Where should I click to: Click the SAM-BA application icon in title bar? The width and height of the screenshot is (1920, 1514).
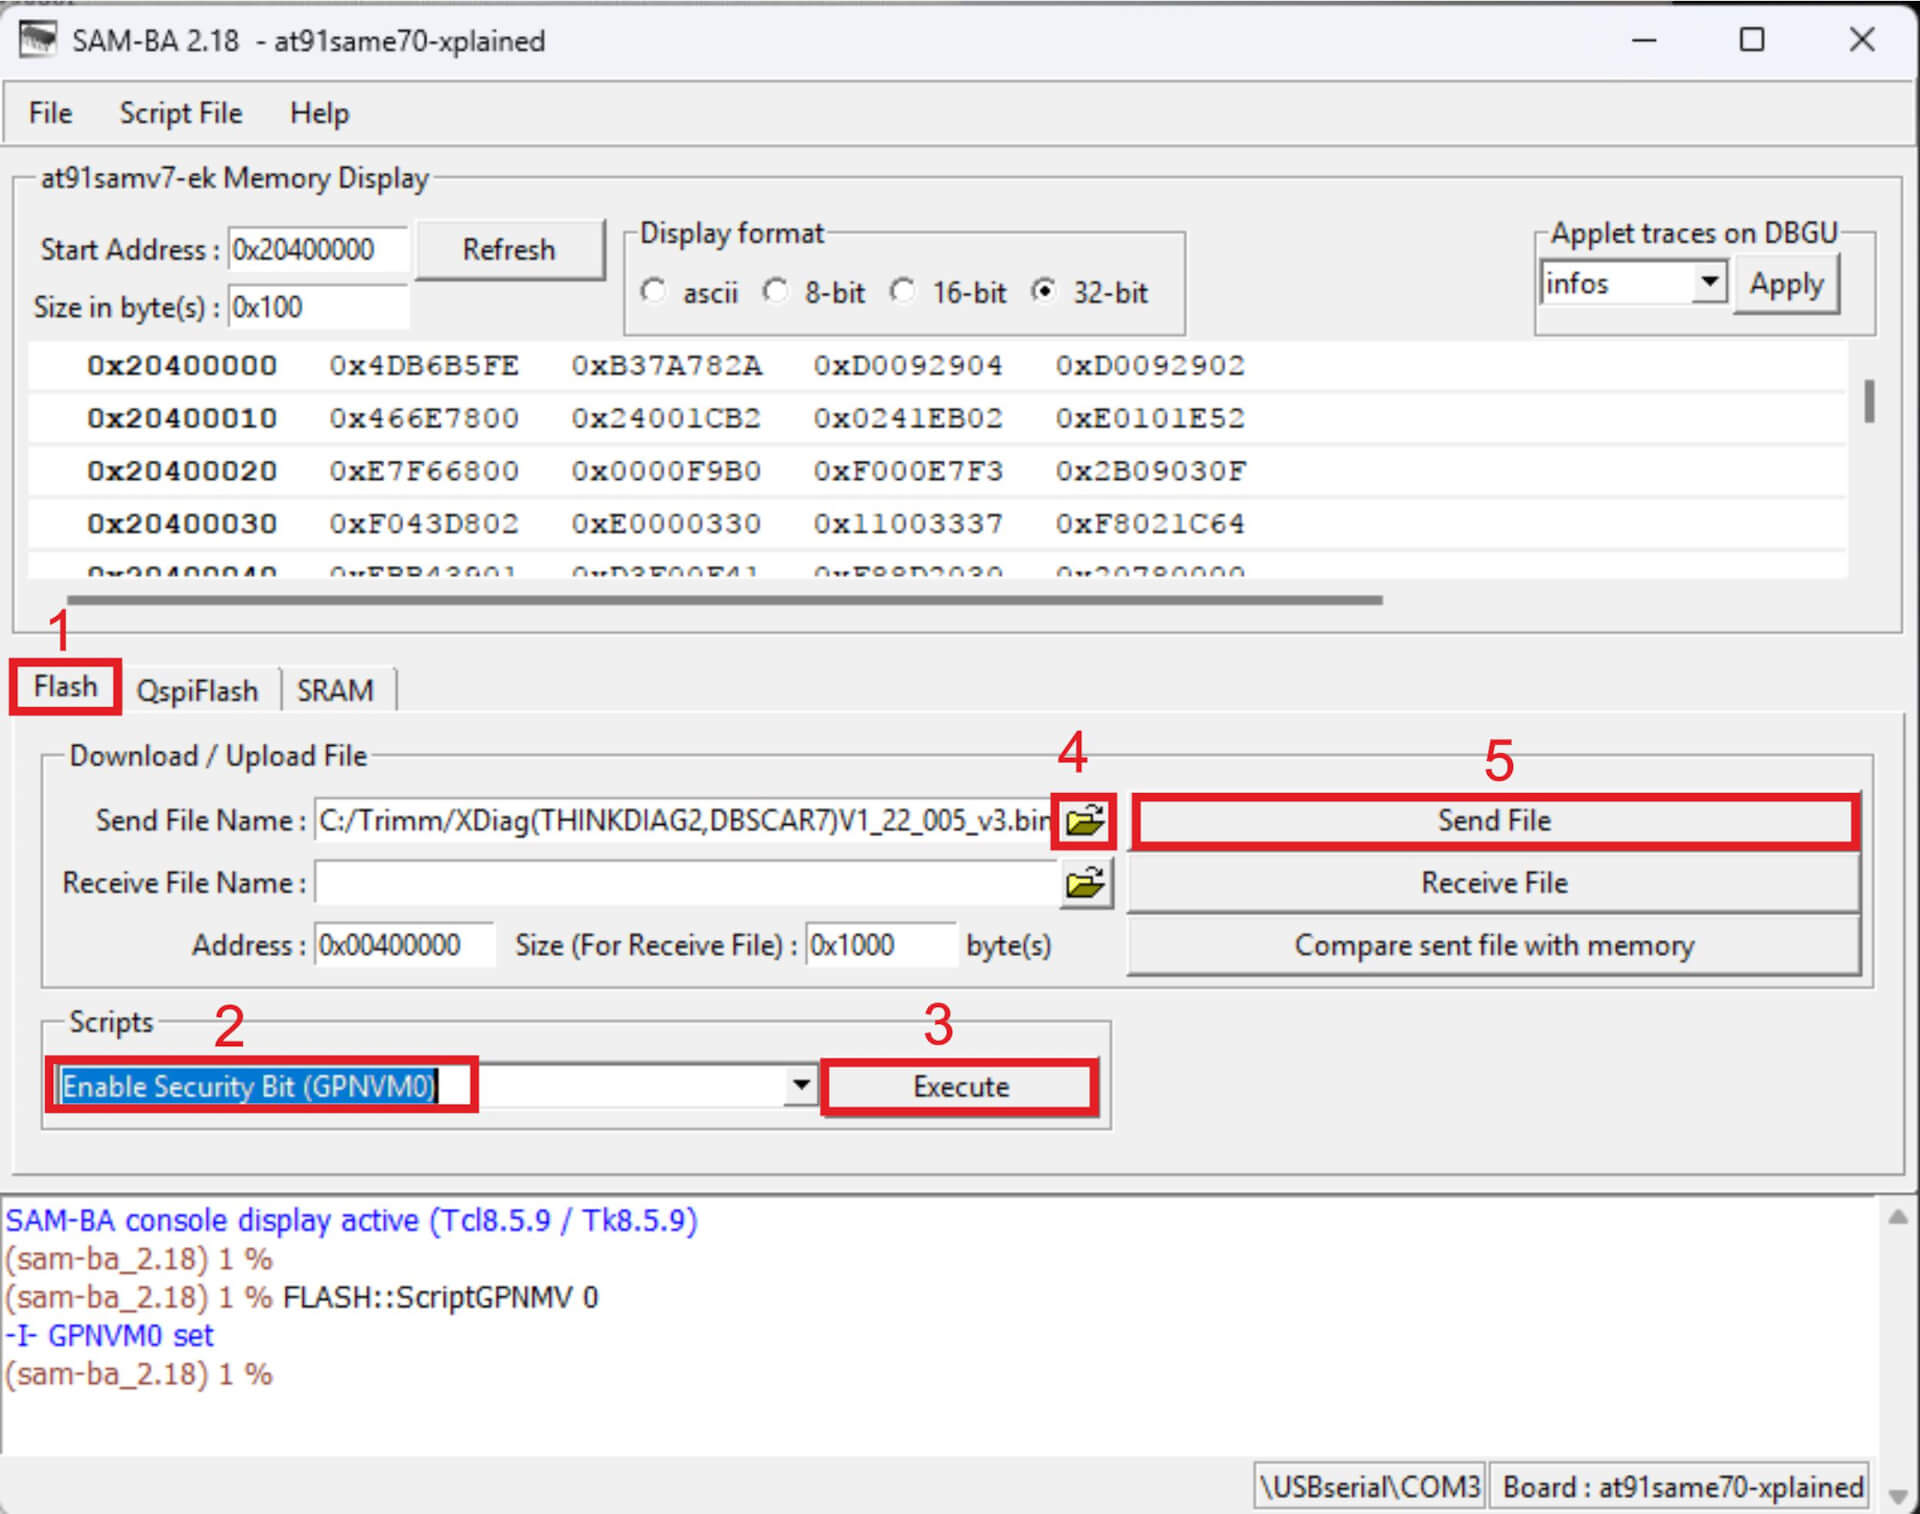pyautogui.click(x=38, y=40)
